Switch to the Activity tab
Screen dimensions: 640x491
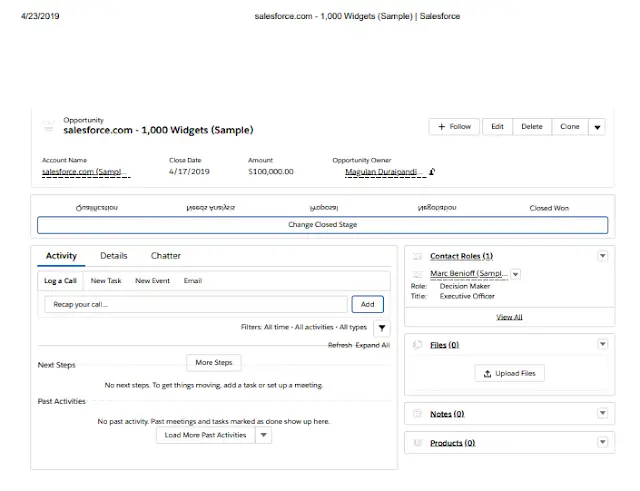coord(61,256)
